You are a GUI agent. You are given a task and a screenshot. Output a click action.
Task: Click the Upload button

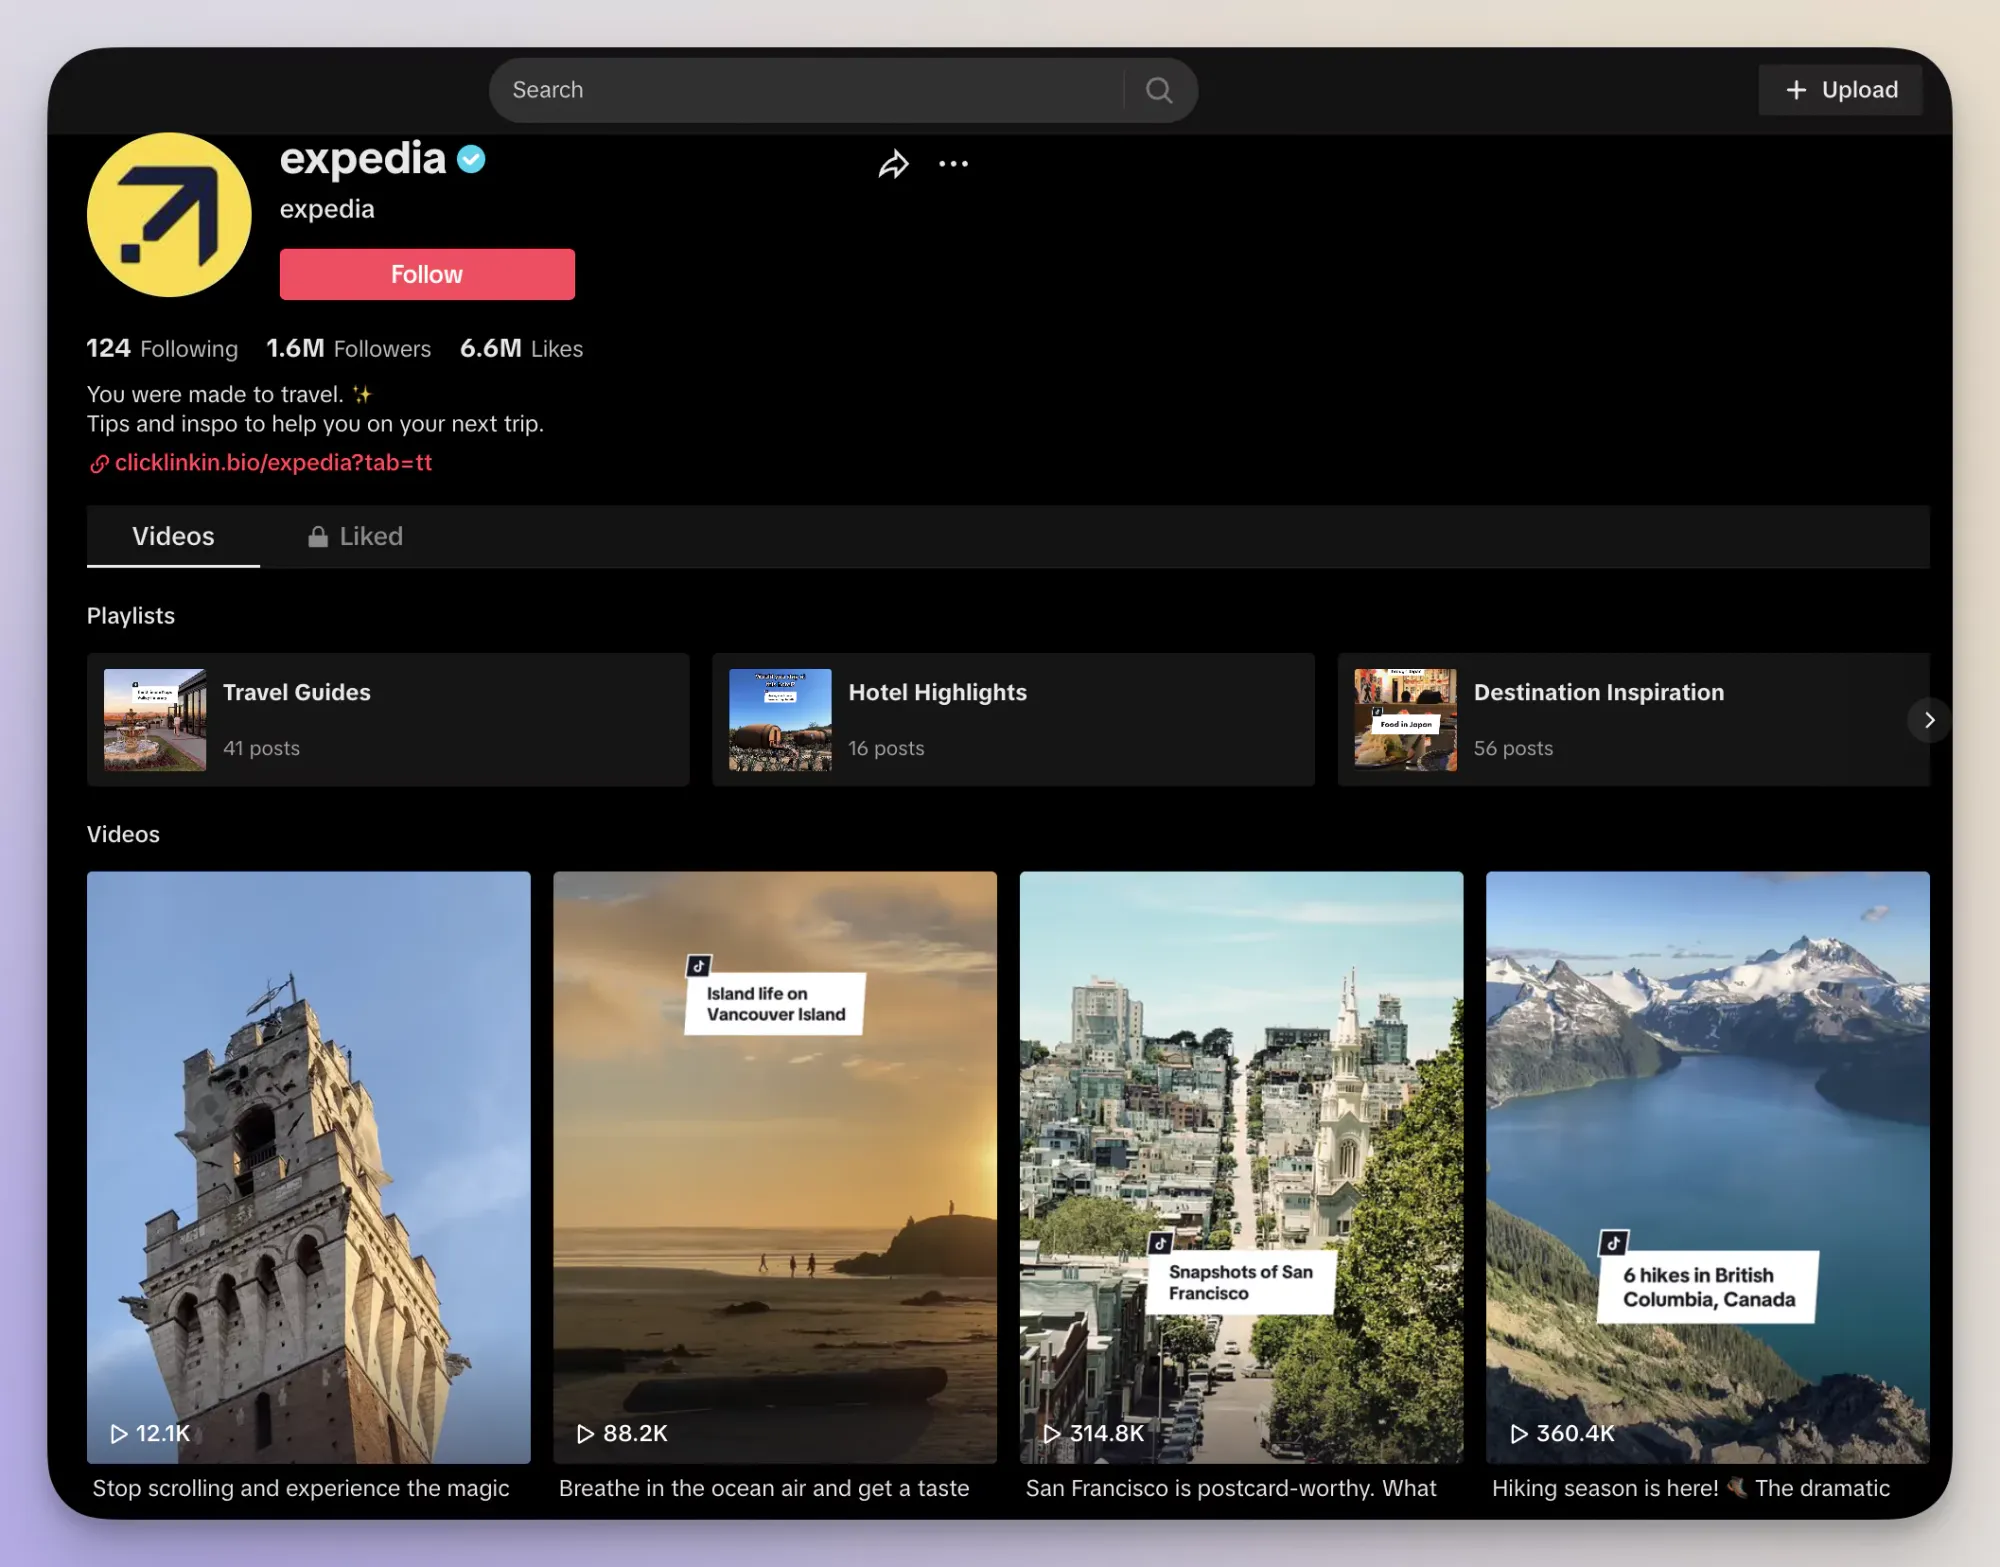click(x=1840, y=90)
